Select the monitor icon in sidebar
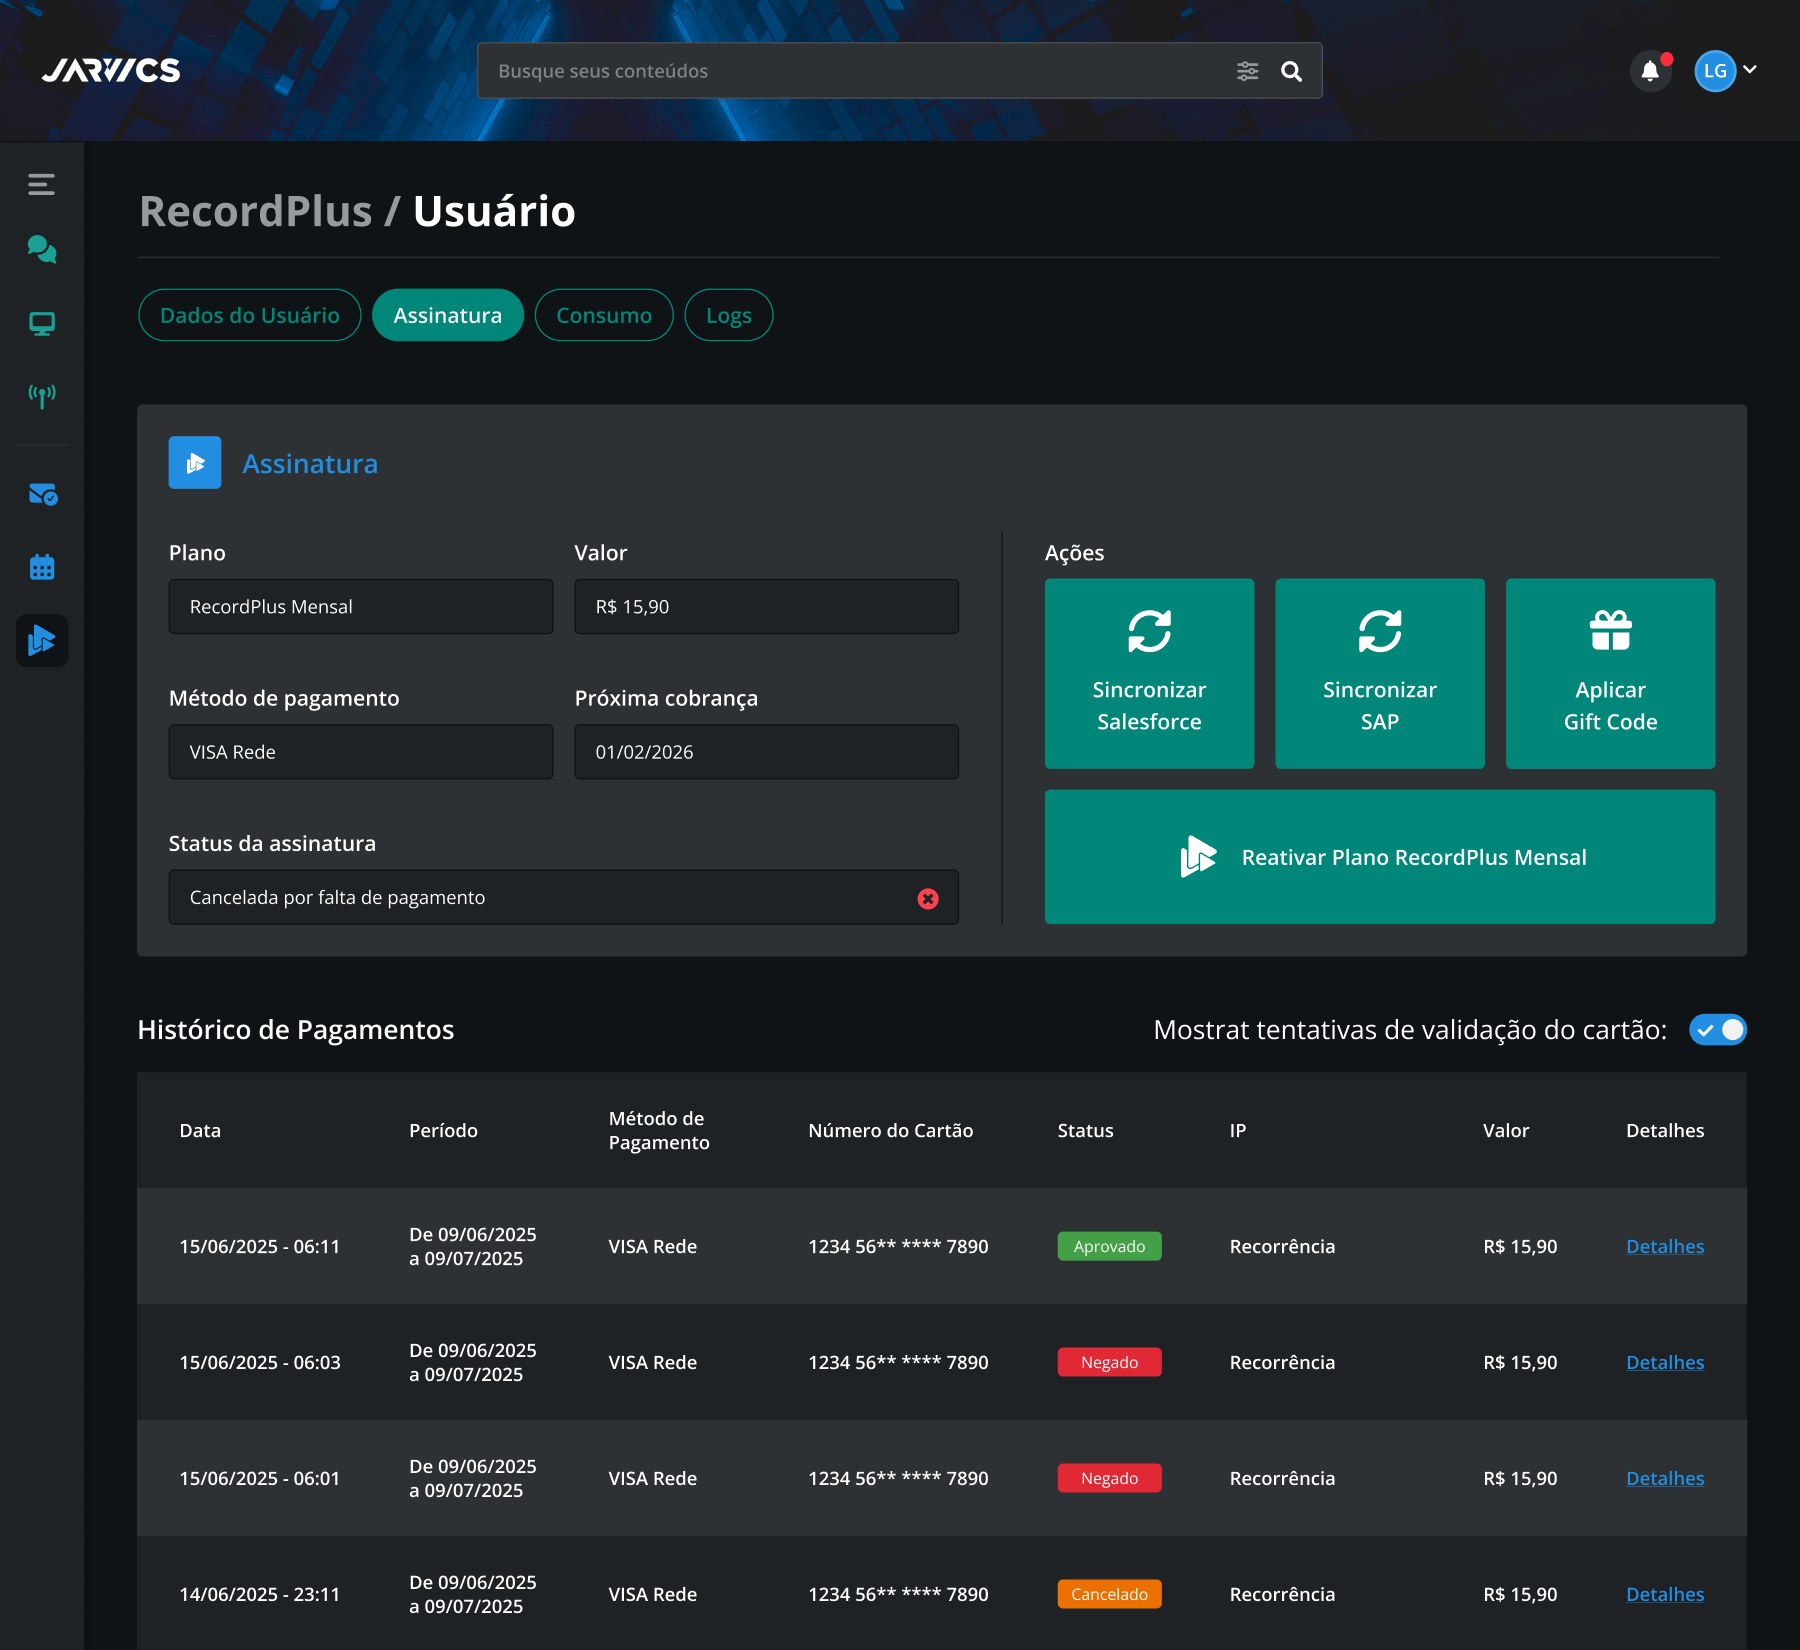1800x1650 pixels. [42, 323]
